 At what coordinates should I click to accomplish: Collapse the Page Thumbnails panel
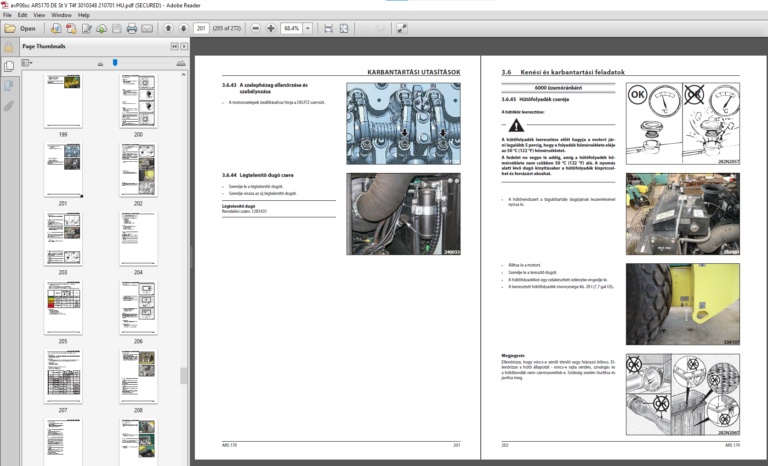pos(174,46)
